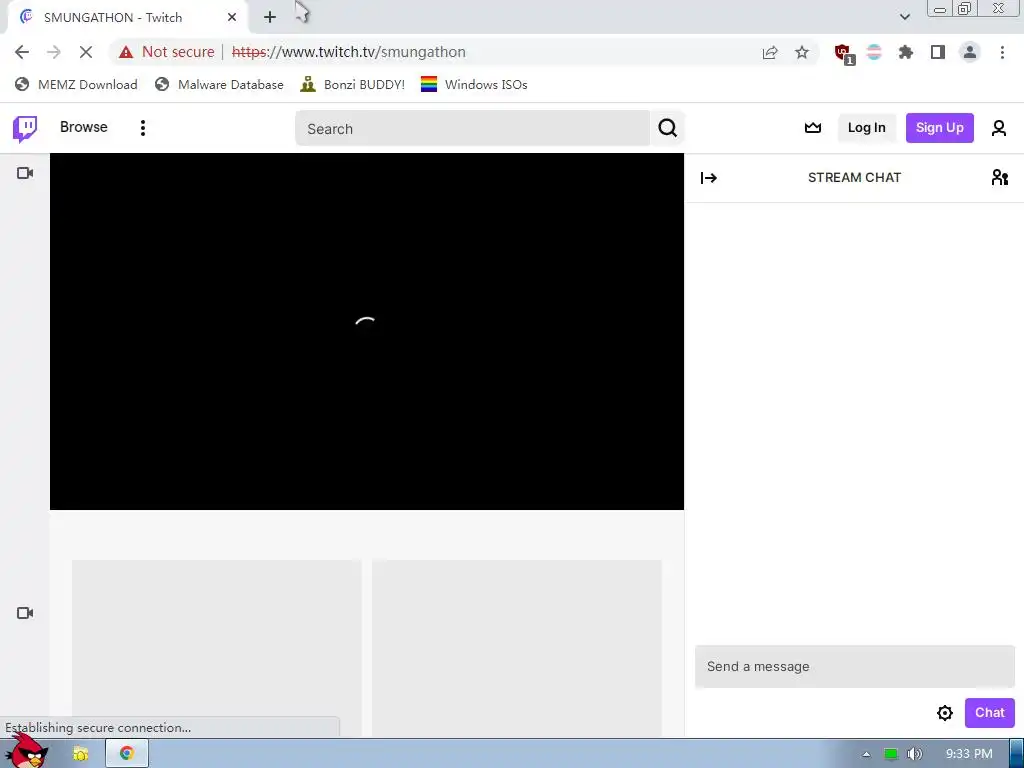Click the black video player area
1024x768 pixels.
pos(366,331)
